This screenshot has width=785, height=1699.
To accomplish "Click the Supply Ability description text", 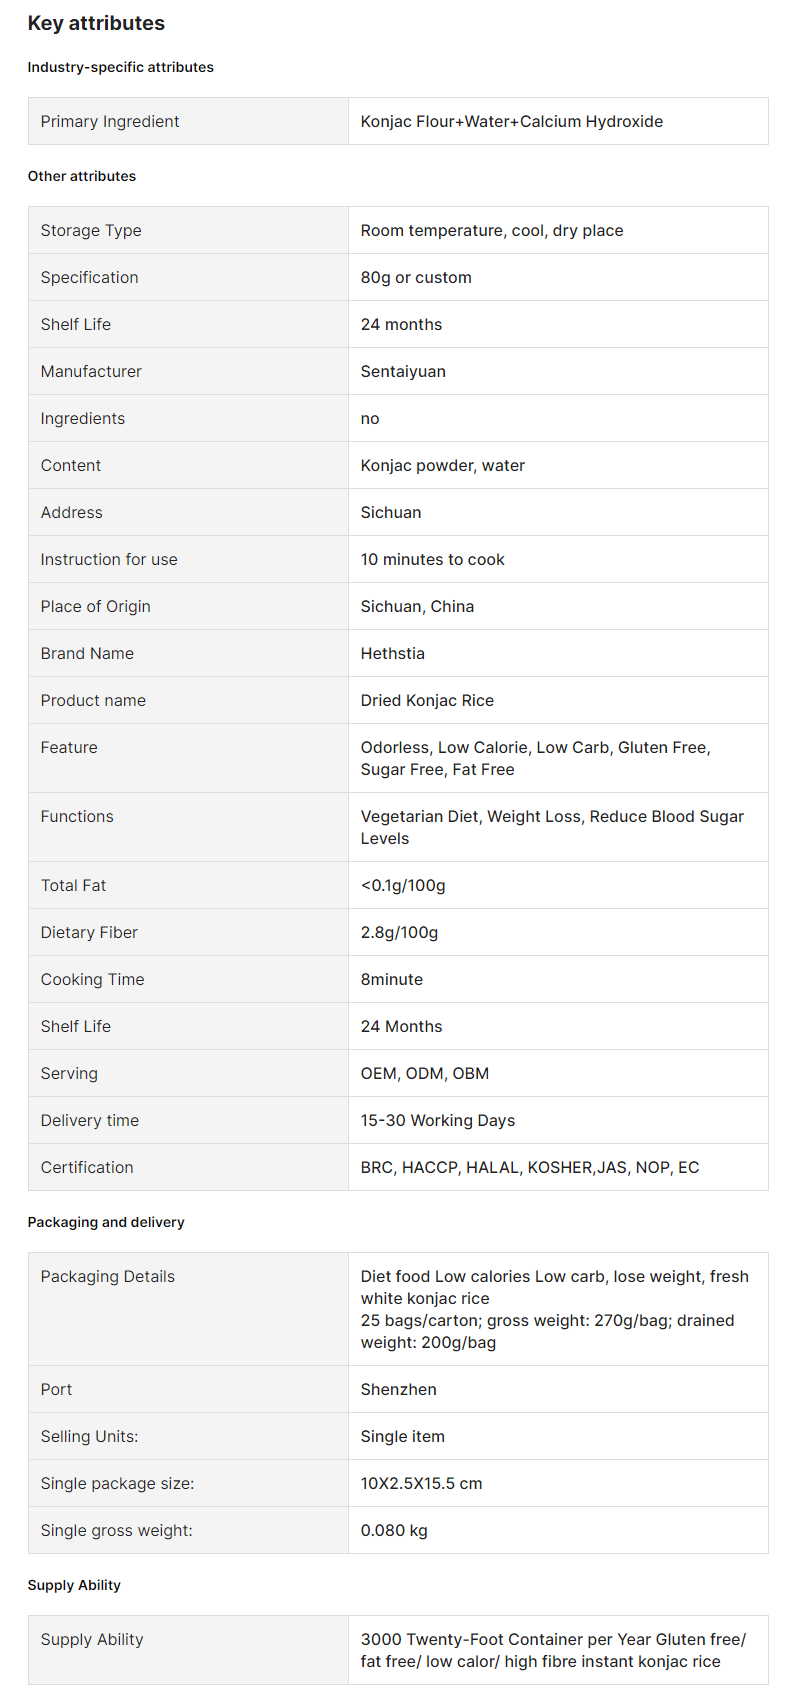I will coord(553,1650).
